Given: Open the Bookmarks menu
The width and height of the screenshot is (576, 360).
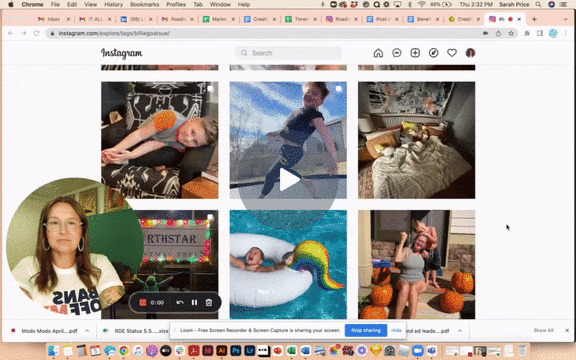Looking at the screenshot, I should (x=144, y=4).
